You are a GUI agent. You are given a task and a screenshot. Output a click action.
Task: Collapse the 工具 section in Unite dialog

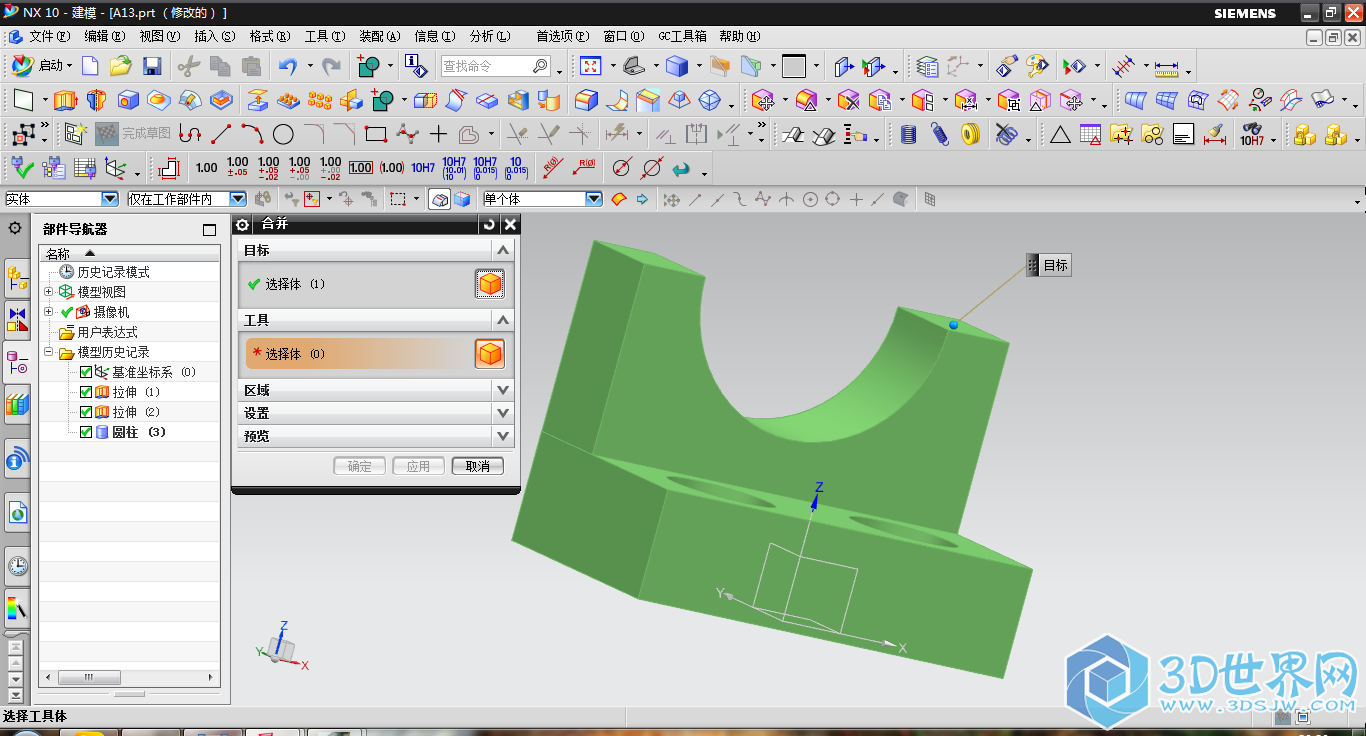(x=503, y=320)
